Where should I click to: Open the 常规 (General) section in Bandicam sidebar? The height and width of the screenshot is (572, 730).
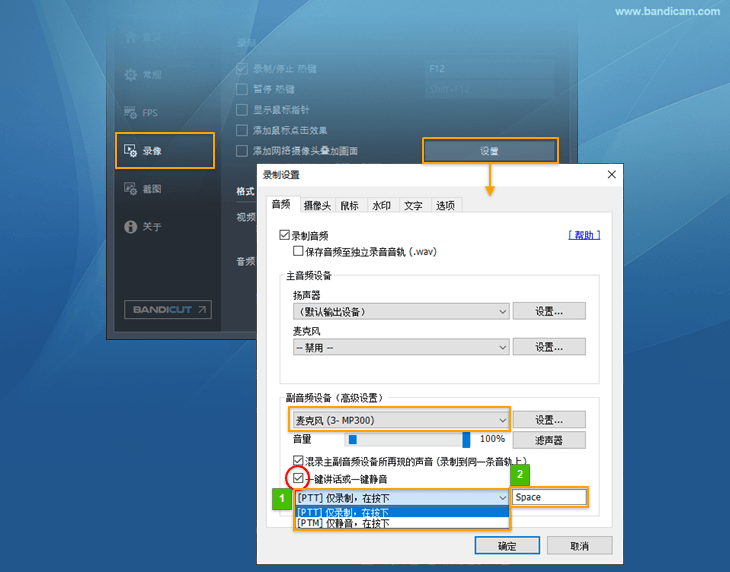[143, 75]
